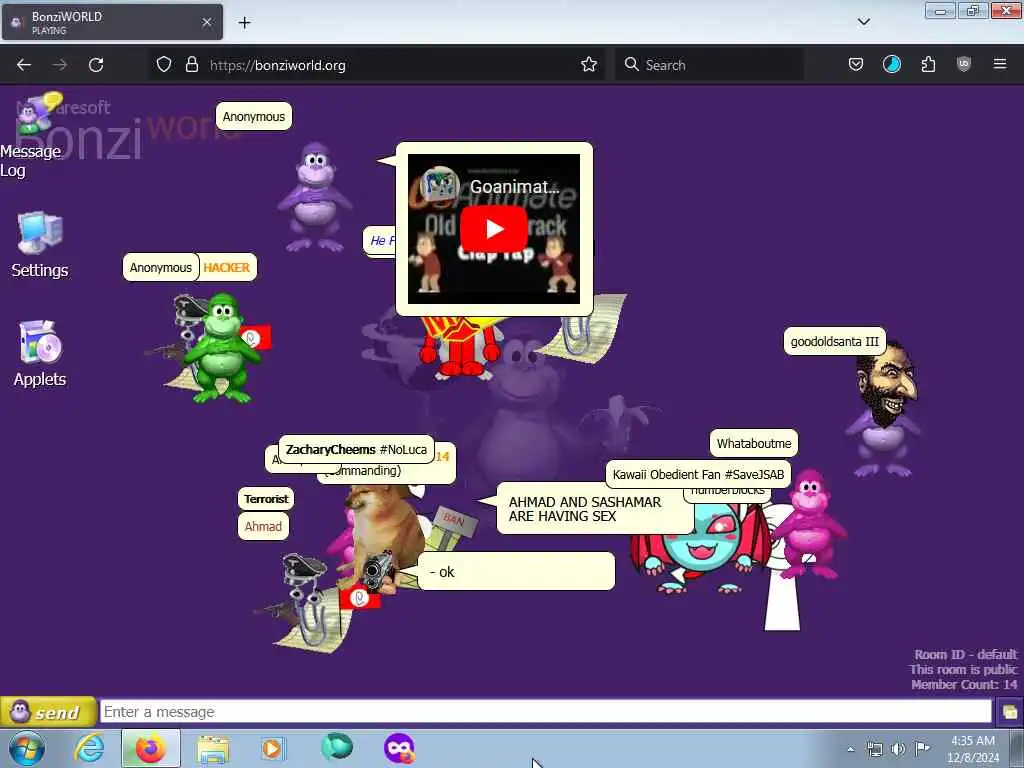This screenshot has height=768, width=1024.
Task: Bookmark this page with the star
Action: click(589, 64)
